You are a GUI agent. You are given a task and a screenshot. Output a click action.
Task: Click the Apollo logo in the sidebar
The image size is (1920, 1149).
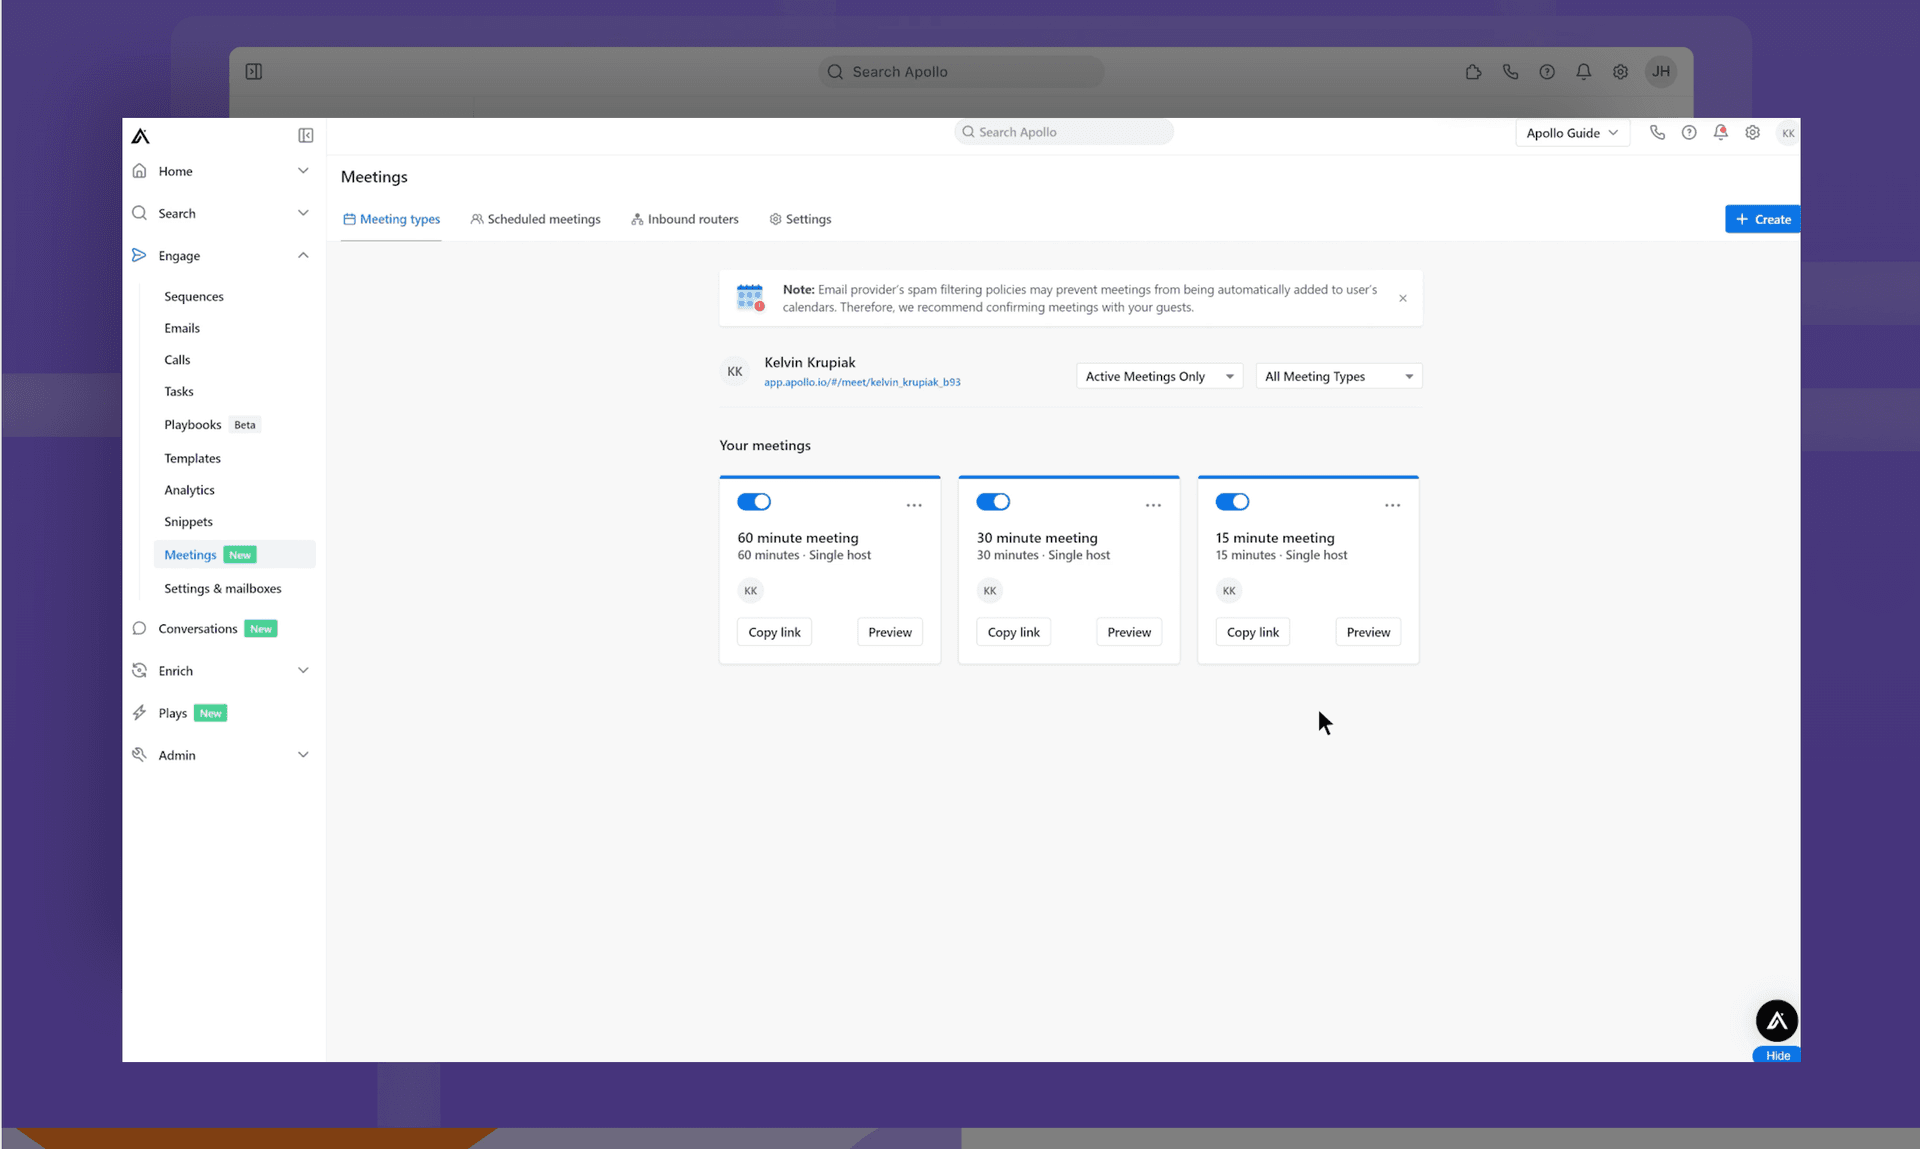[x=140, y=136]
